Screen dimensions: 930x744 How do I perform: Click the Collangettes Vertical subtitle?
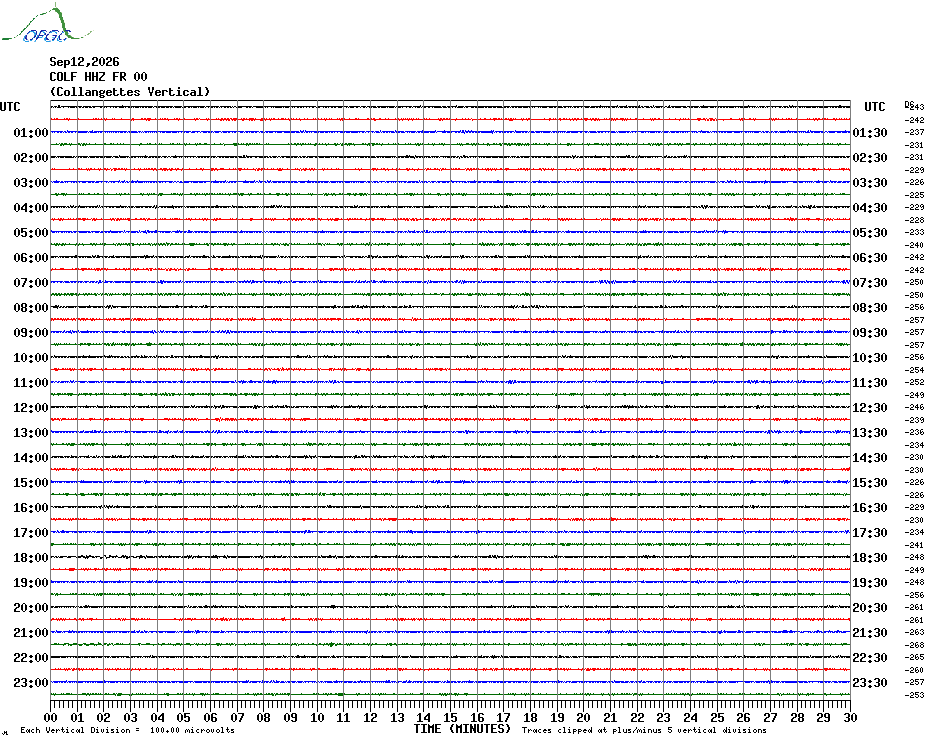(130, 92)
